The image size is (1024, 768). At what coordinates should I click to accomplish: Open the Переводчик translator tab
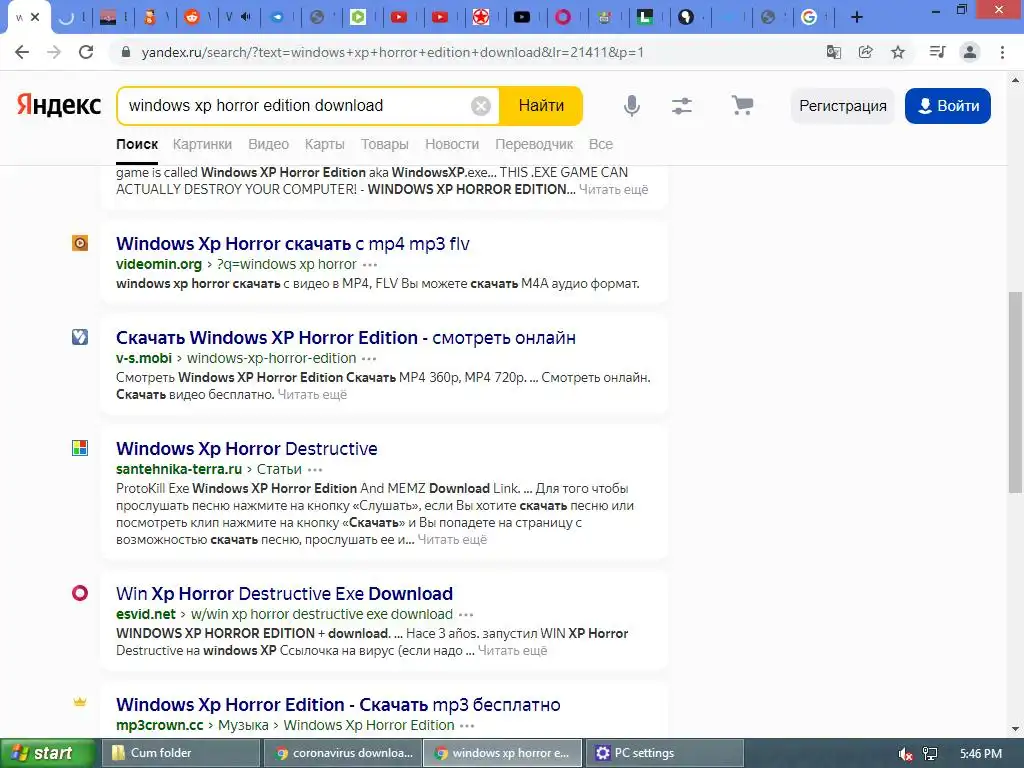(x=534, y=144)
